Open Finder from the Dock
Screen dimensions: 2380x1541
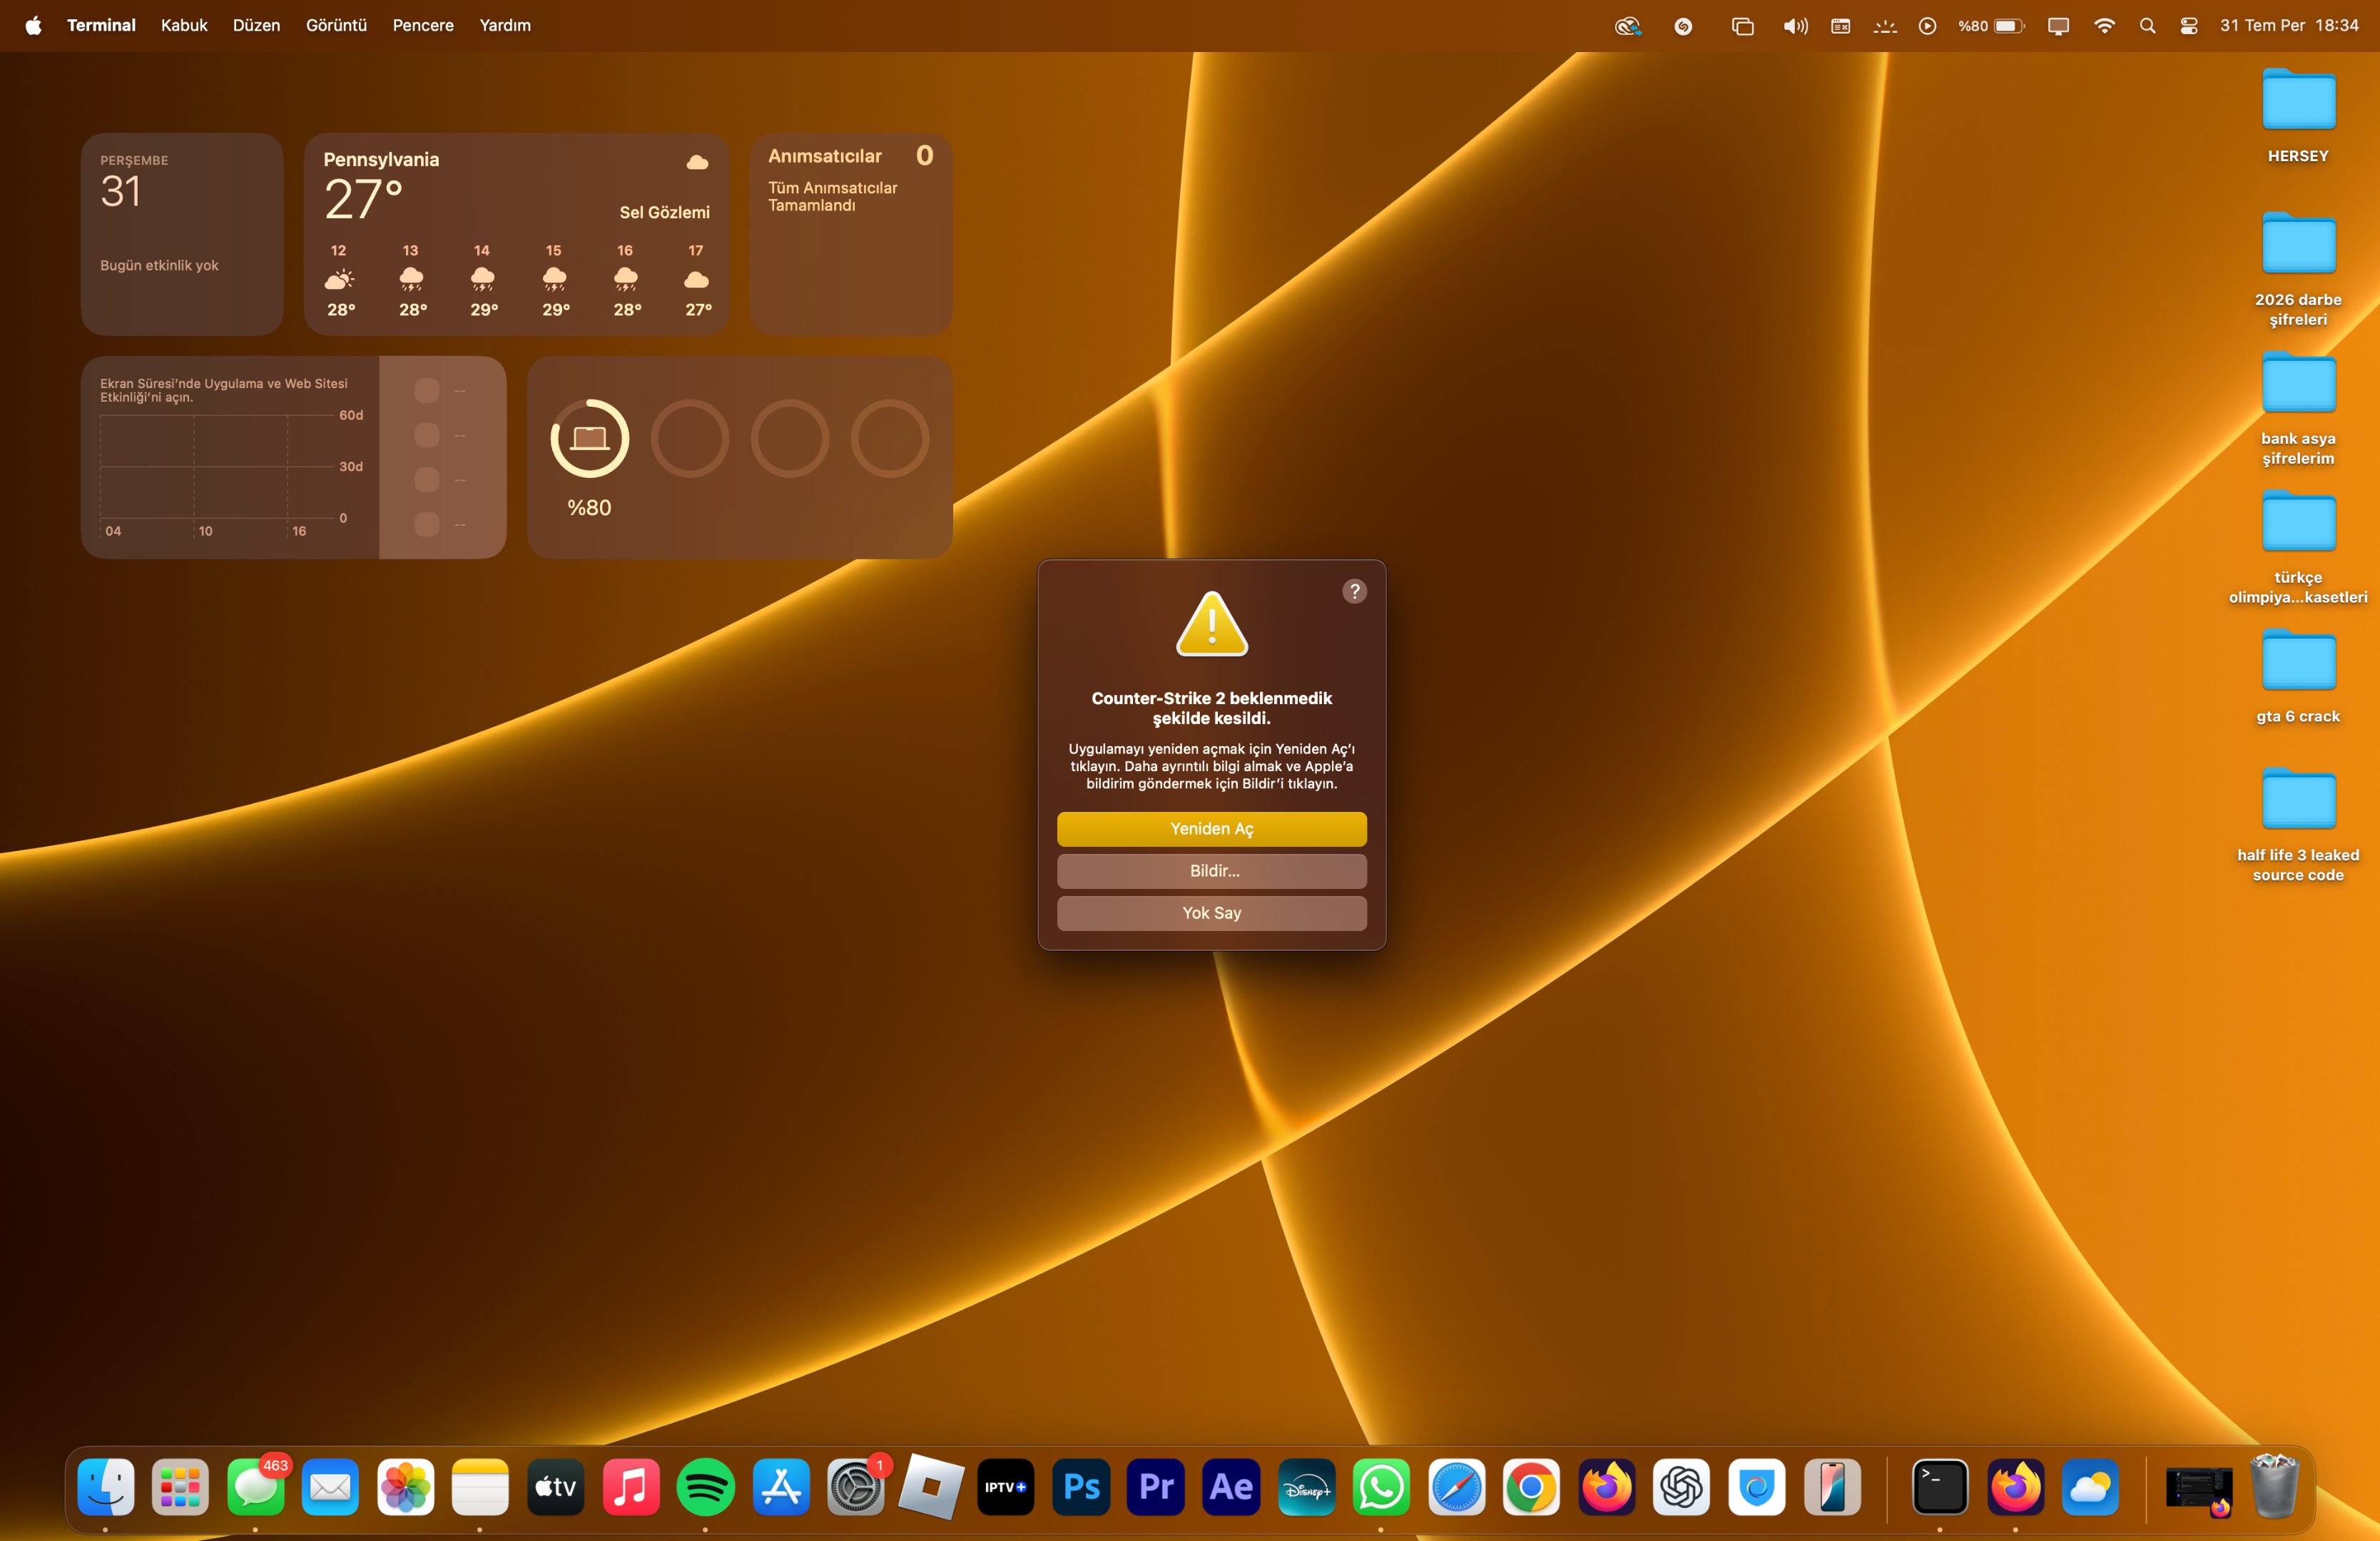[106, 1487]
